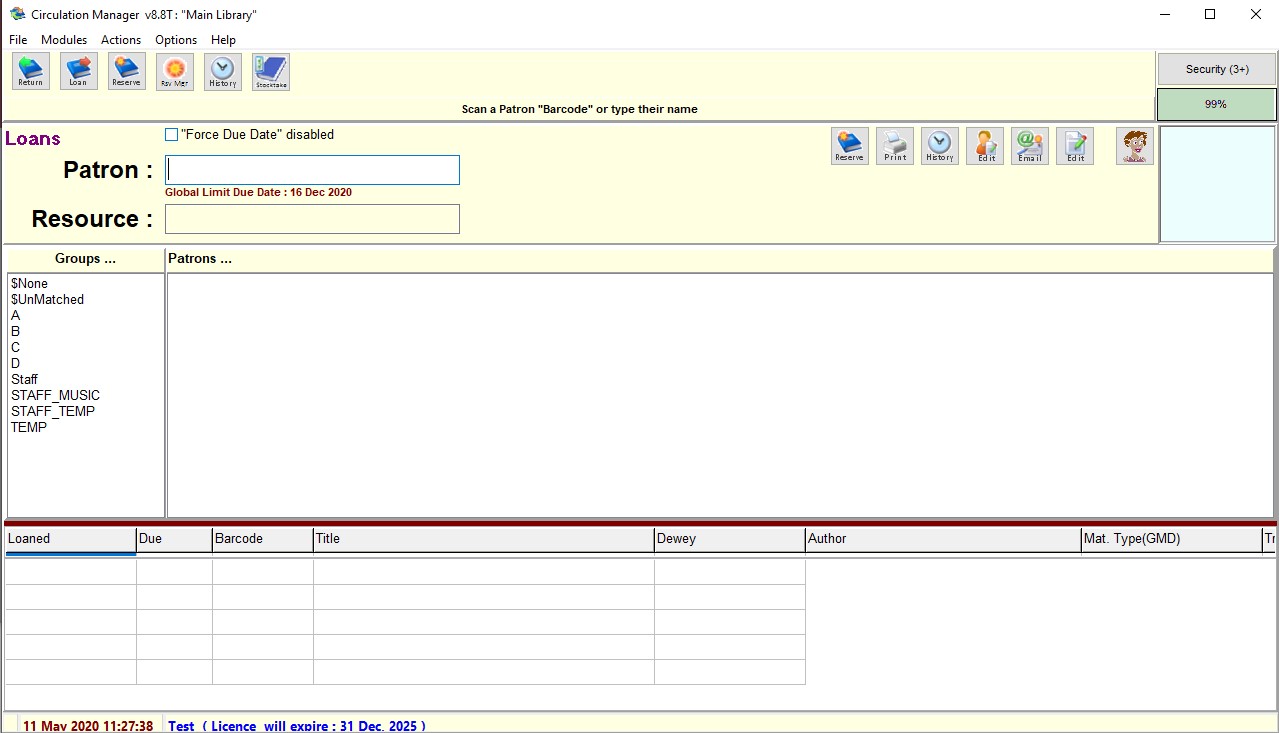Open the Options menu

point(176,39)
